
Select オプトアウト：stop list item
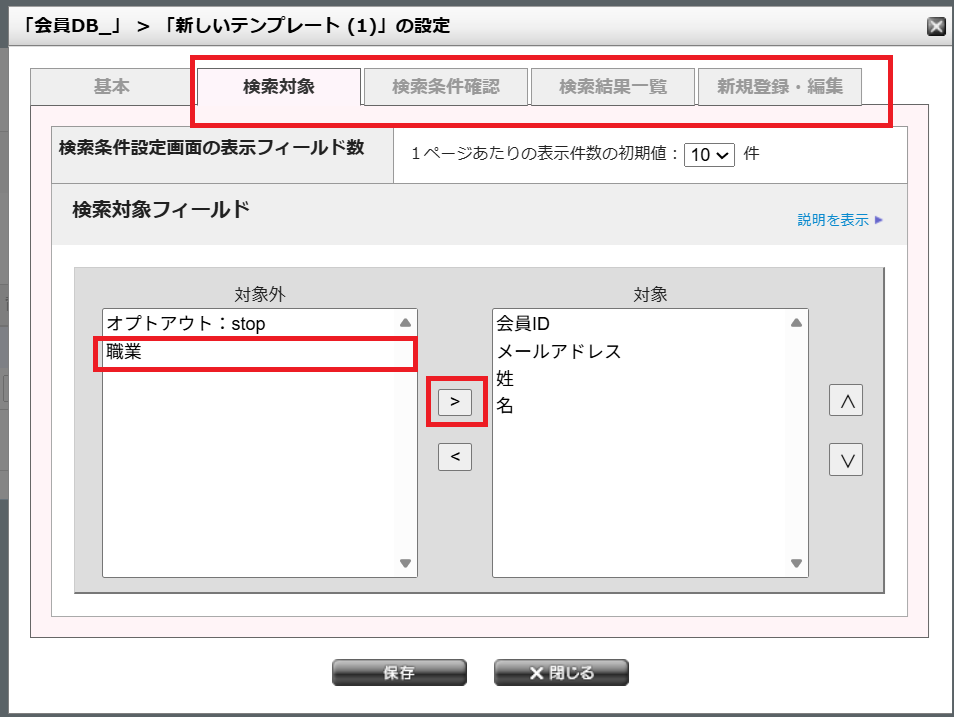[x=251, y=324]
